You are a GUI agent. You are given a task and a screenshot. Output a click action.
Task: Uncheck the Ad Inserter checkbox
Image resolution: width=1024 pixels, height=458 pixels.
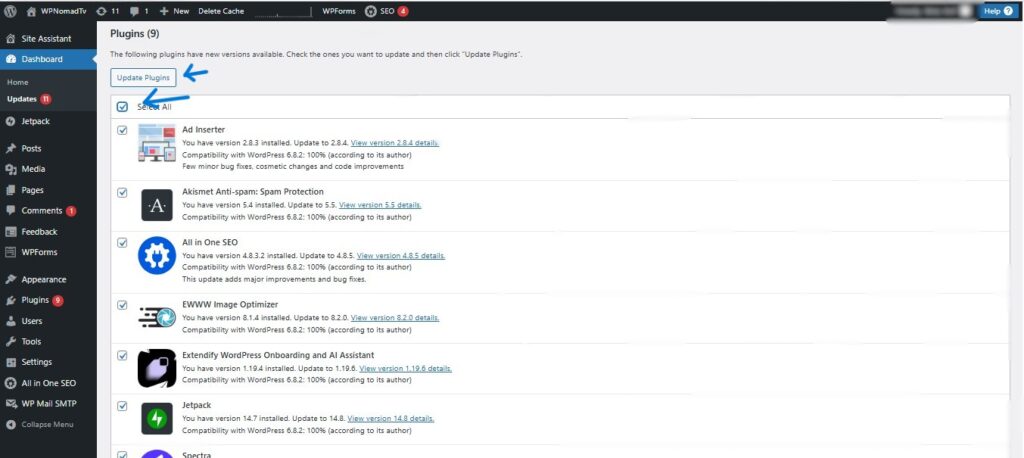pyautogui.click(x=122, y=130)
